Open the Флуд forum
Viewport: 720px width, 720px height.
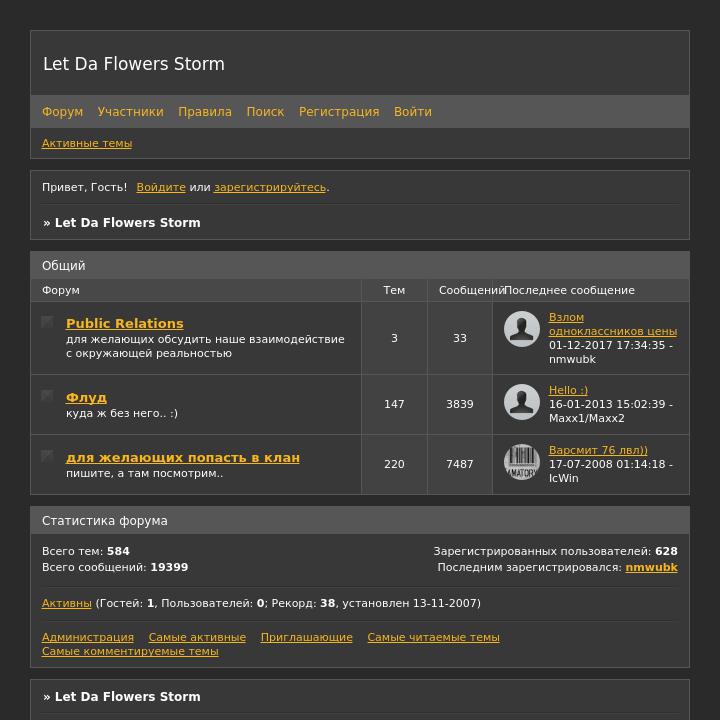pos(86,397)
